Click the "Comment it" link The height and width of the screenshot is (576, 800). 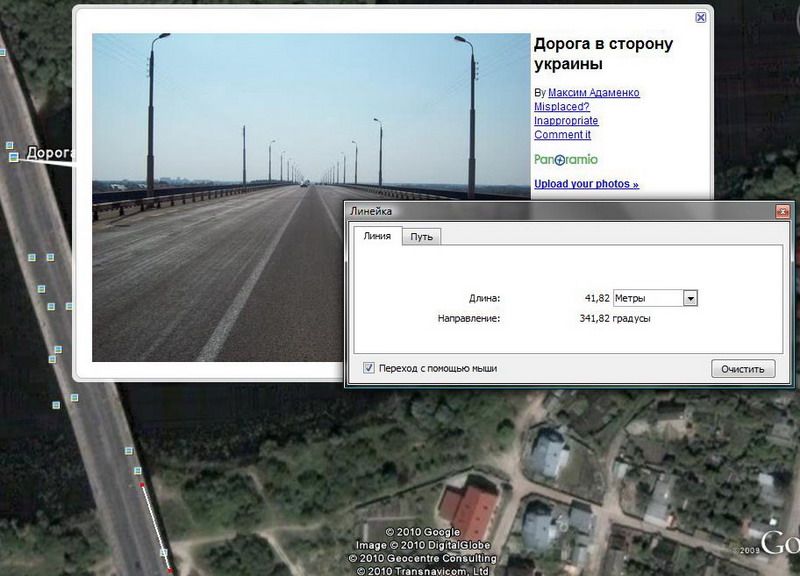[562, 135]
